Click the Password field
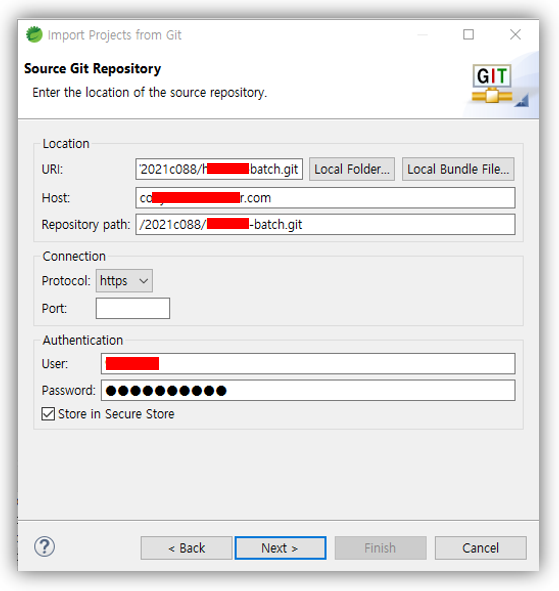559x591 pixels. [308, 390]
